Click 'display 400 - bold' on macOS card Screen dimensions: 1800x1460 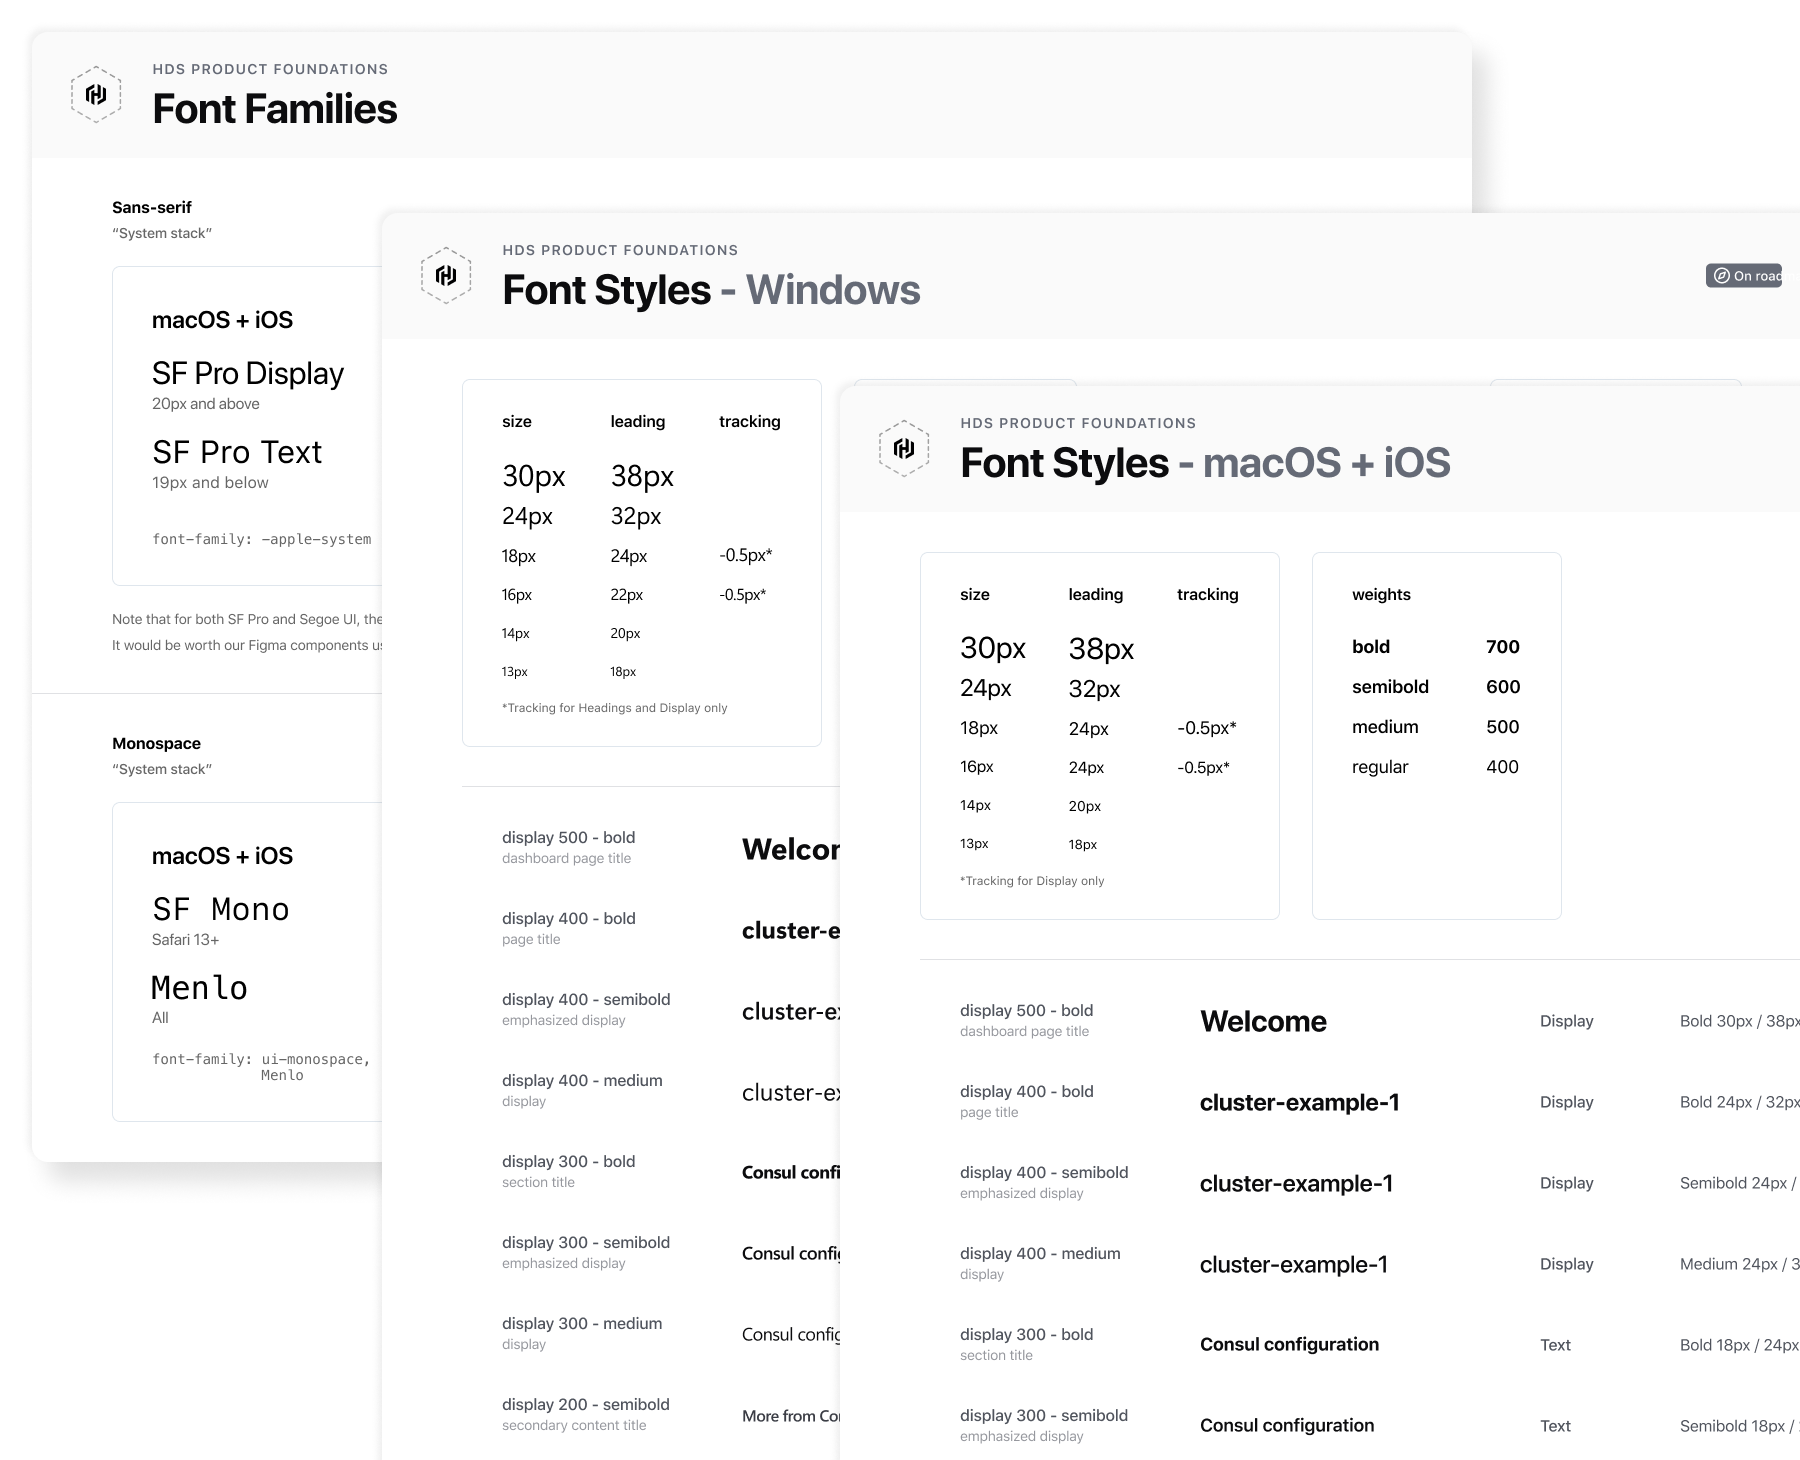click(1026, 1092)
